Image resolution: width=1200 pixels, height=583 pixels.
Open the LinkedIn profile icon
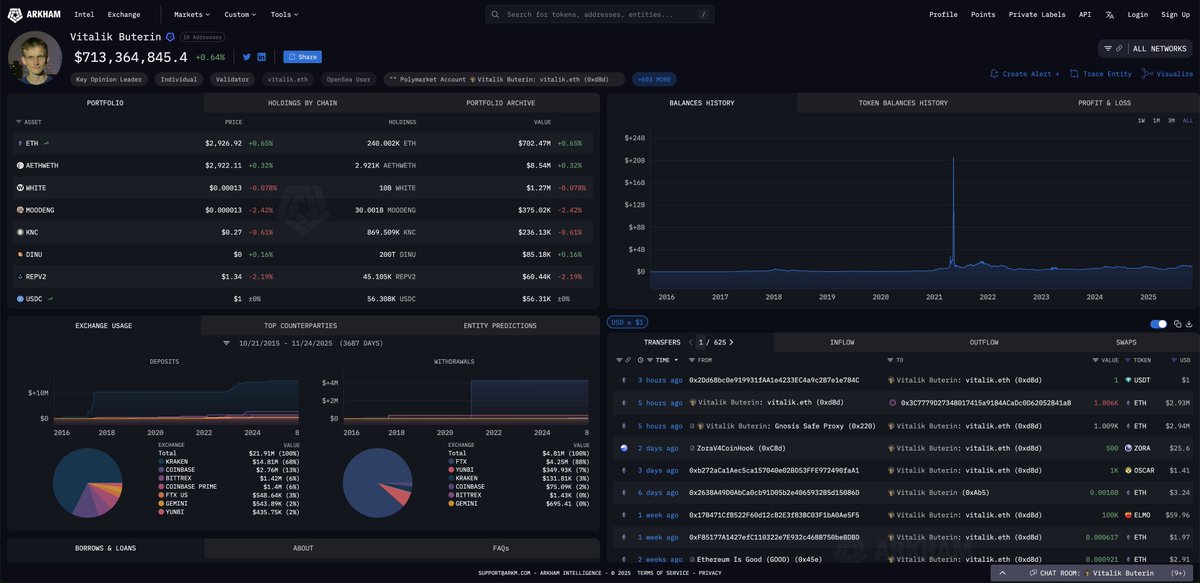(x=262, y=57)
